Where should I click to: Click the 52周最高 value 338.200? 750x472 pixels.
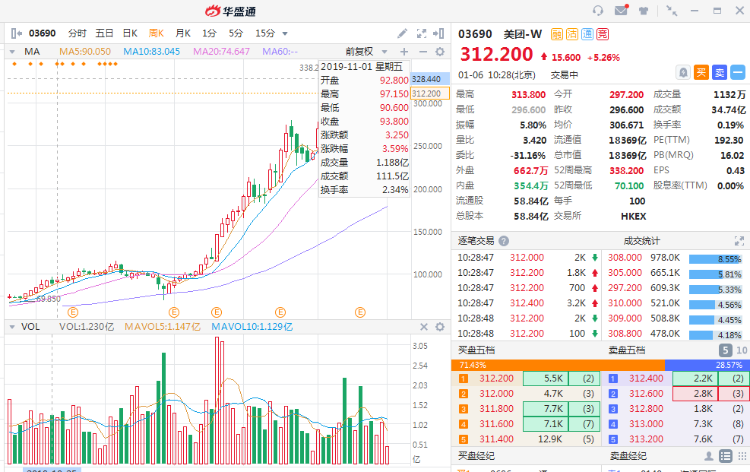coord(626,170)
